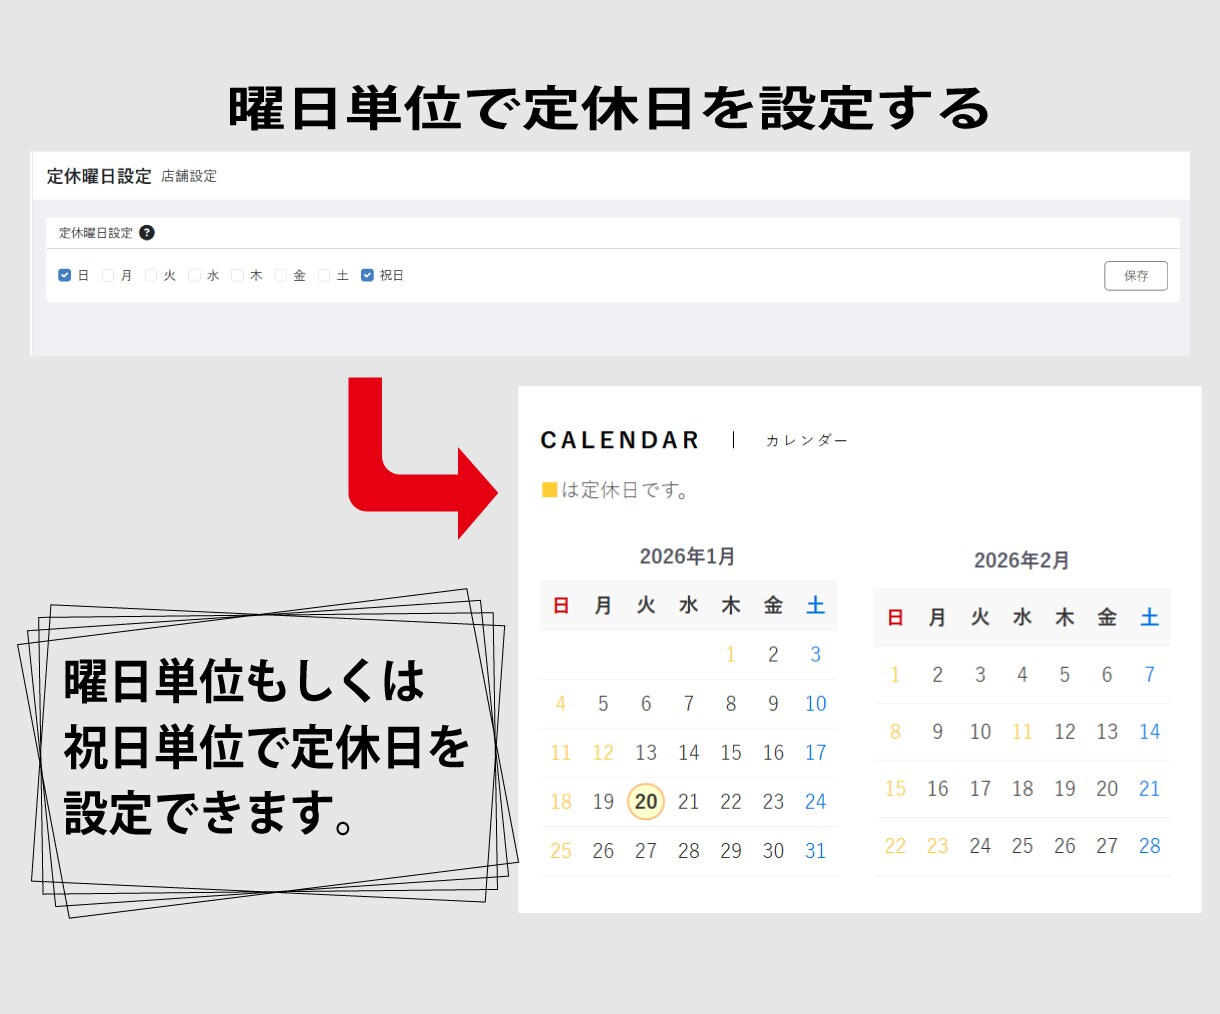This screenshot has height=1014, width=1220.
Task: Select January 31 in the calendar
Action: tap(816, 851)
